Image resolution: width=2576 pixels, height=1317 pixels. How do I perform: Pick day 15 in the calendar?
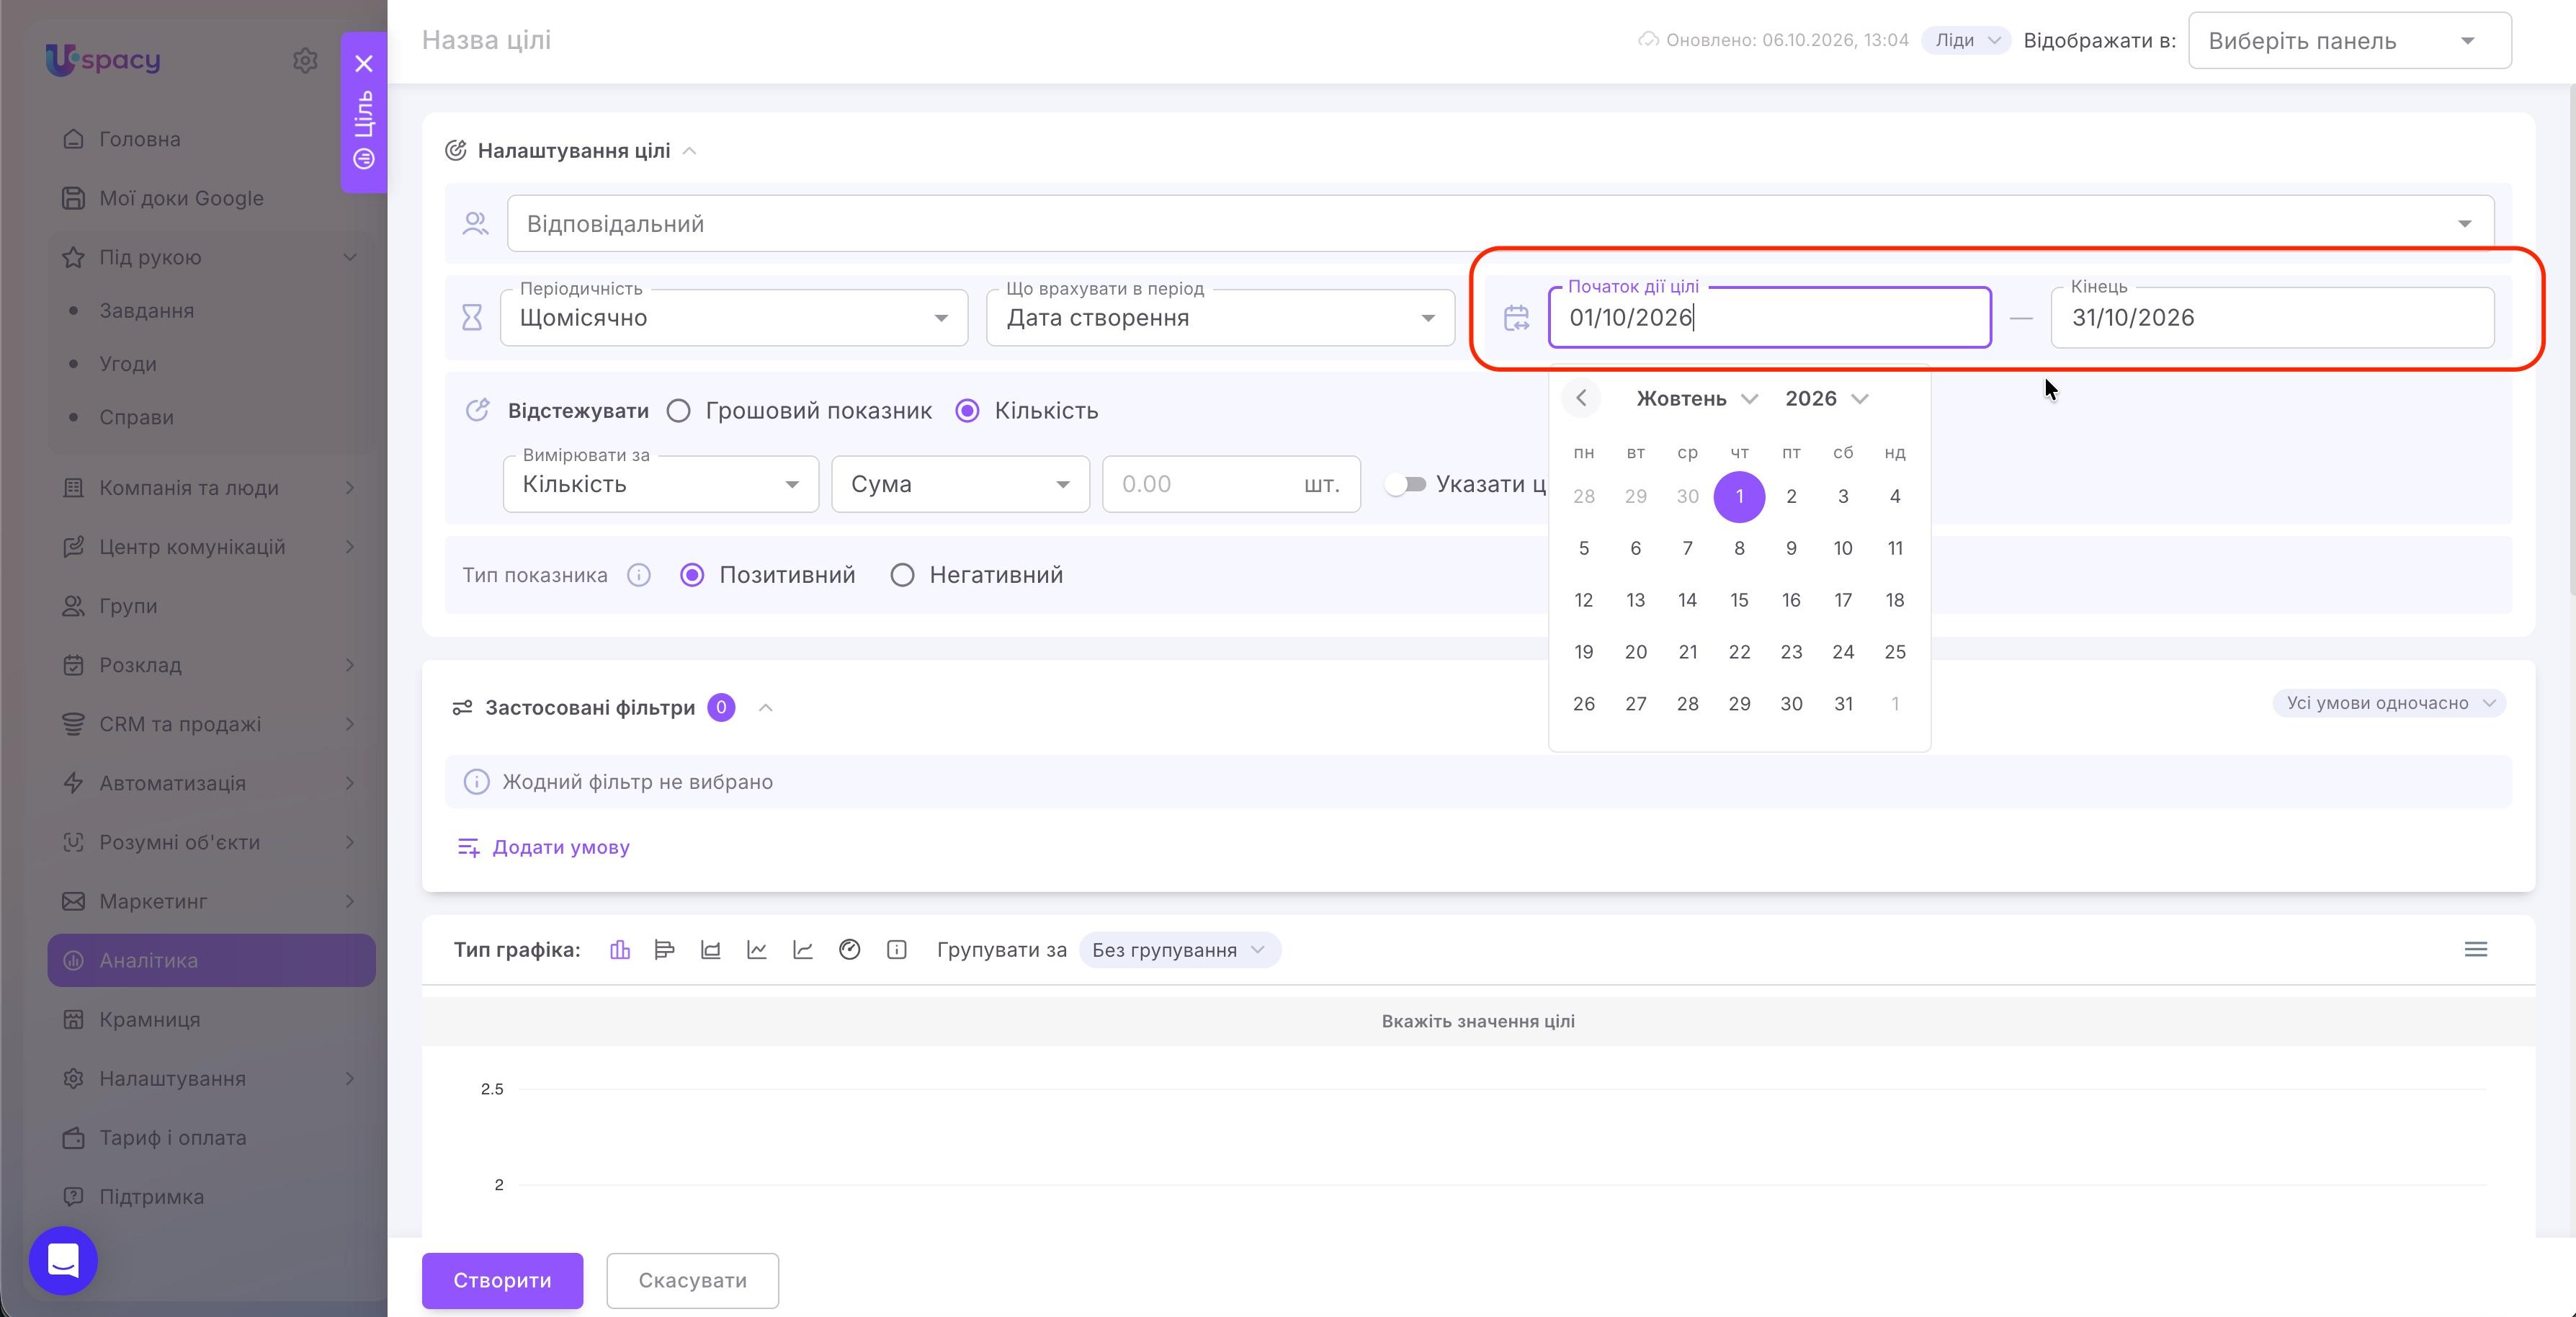coord(1739,600)
